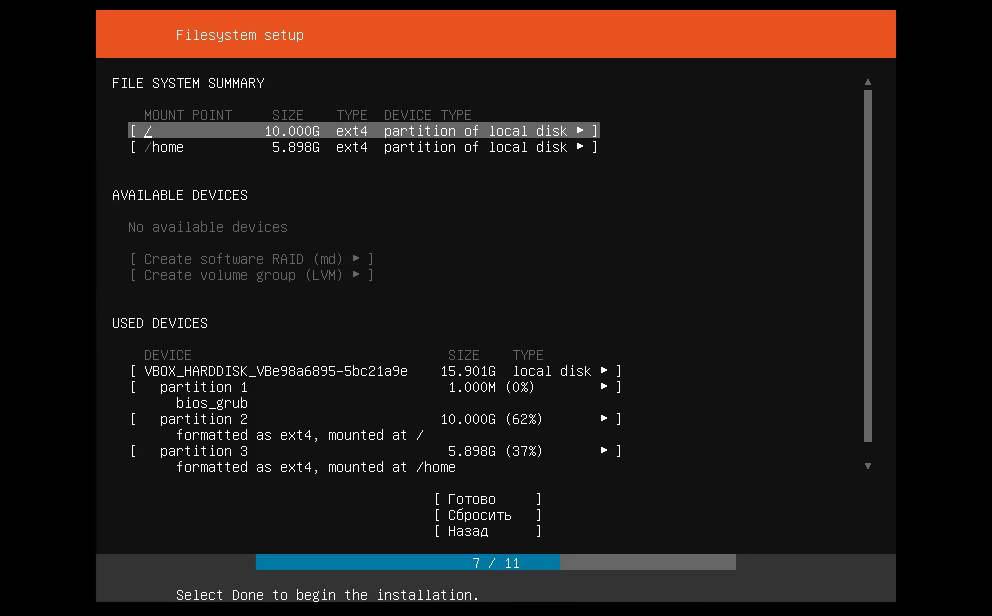The width and height of the screenshot is (992, 616).
Task: Click the 7 / 11 progress bar
Action: [x=496, y=563]
